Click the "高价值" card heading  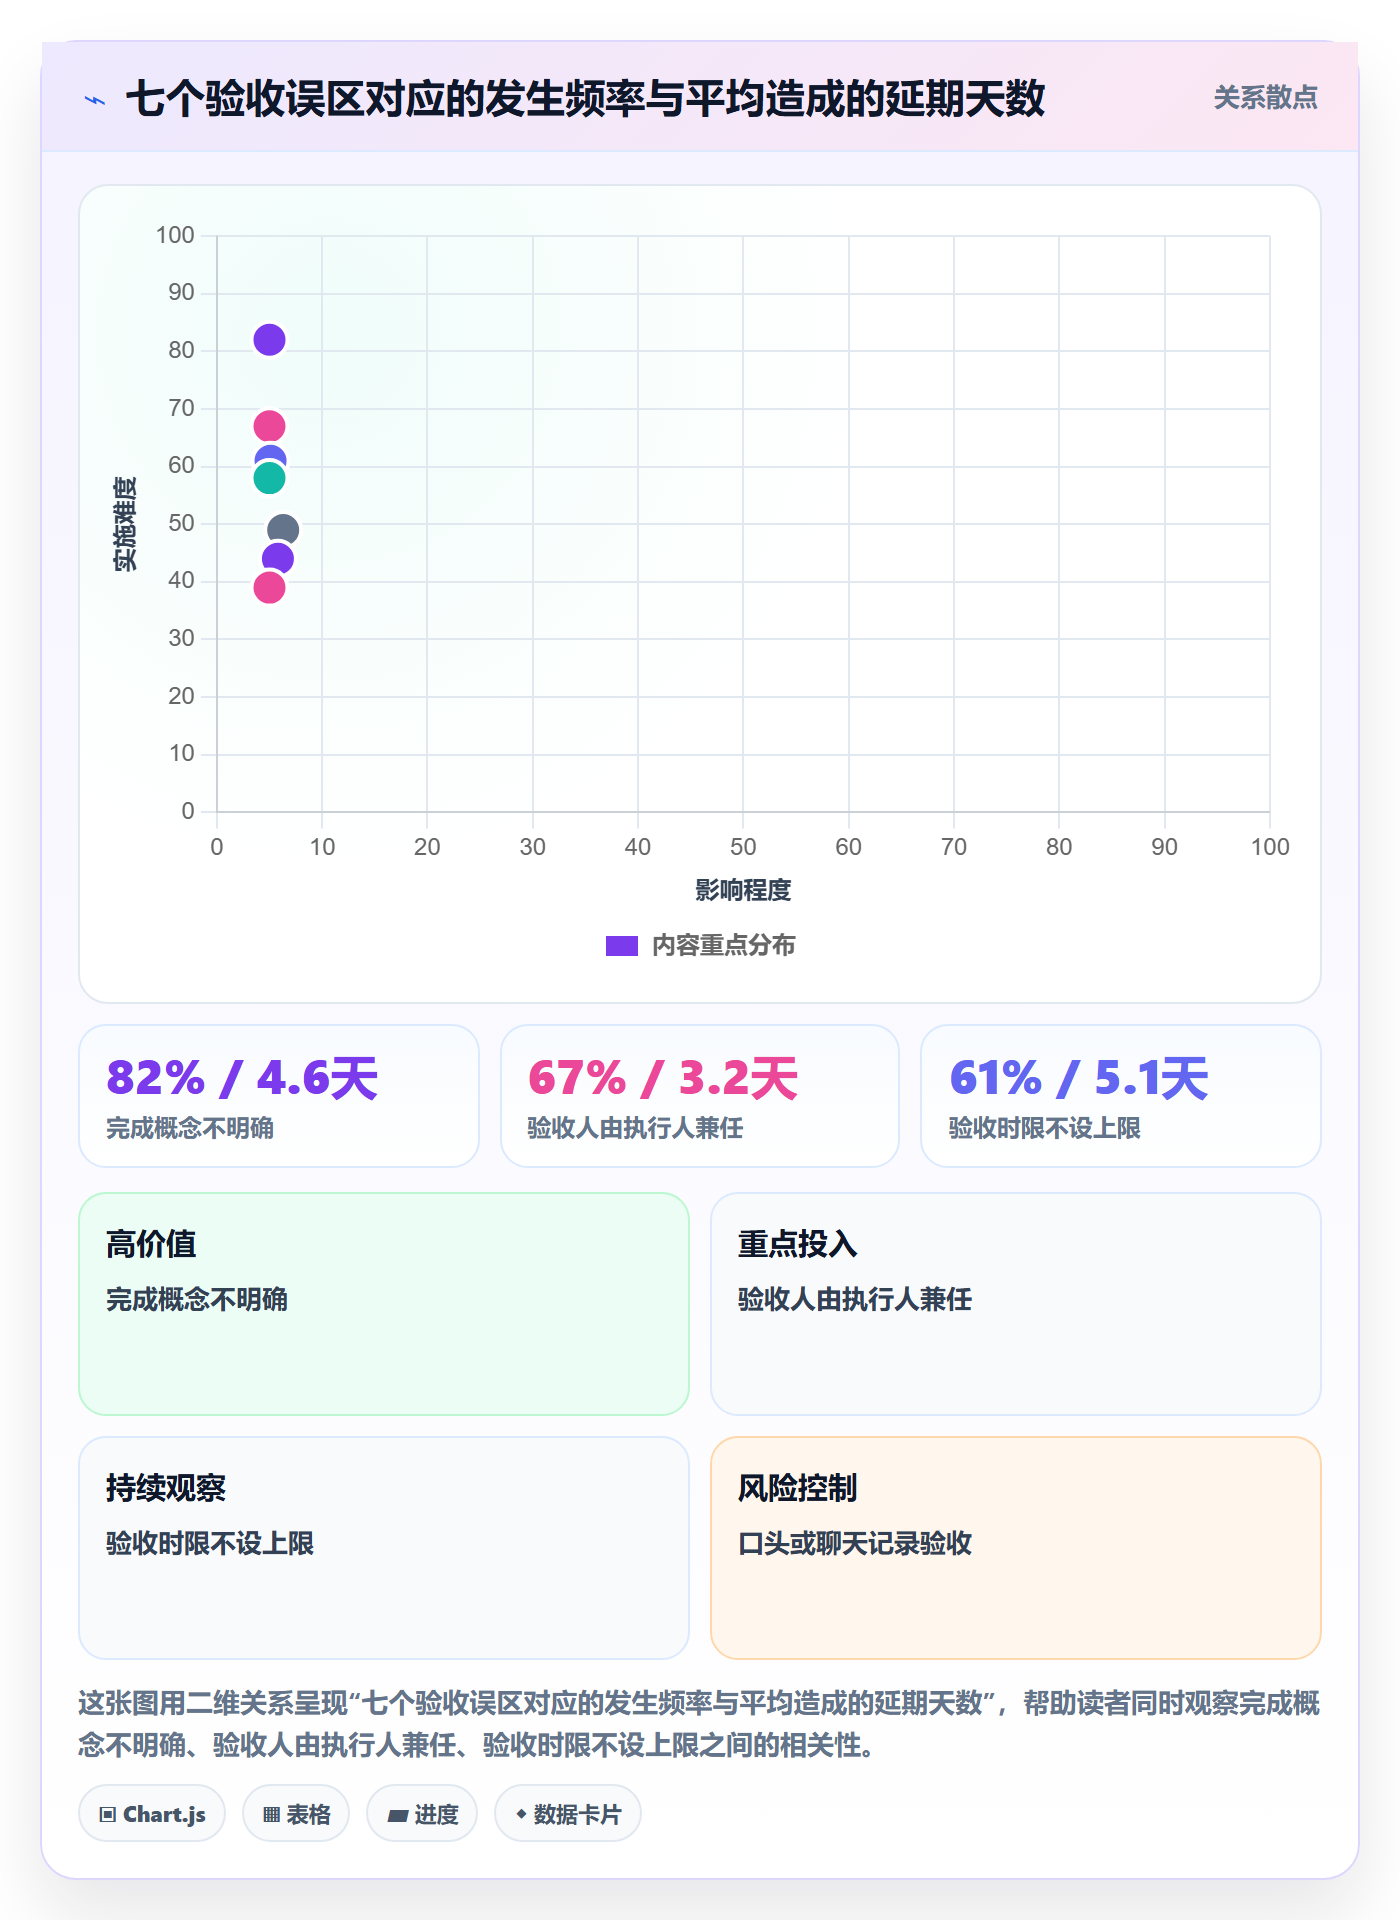click(151, 1244)
